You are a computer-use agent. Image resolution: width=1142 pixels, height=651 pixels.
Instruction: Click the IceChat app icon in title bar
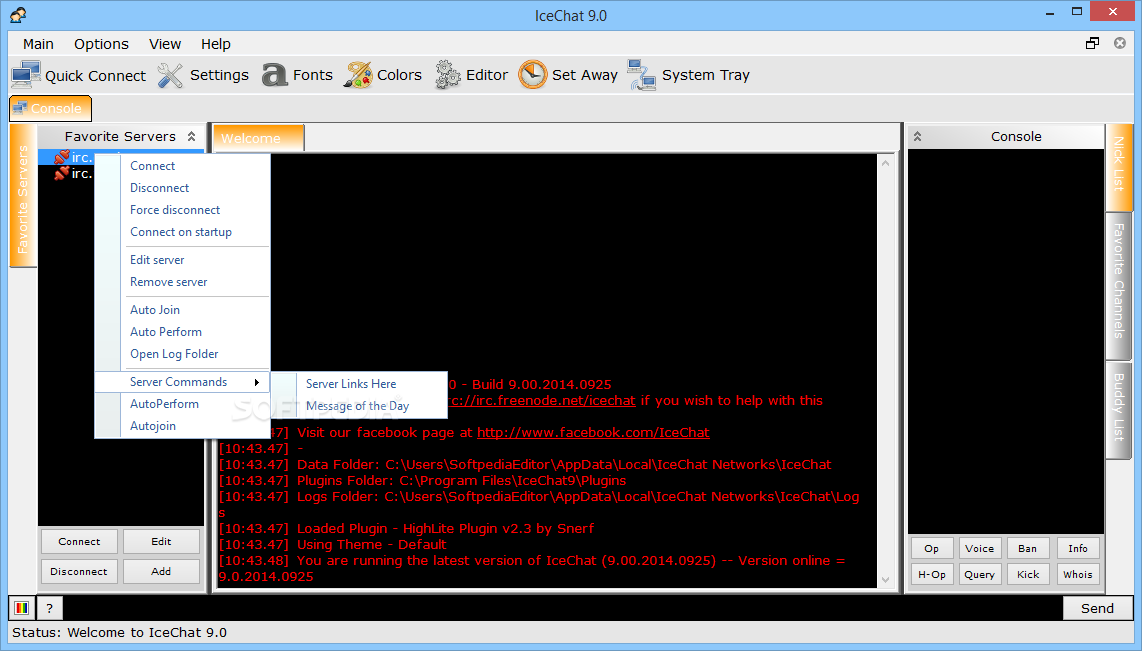18,15
